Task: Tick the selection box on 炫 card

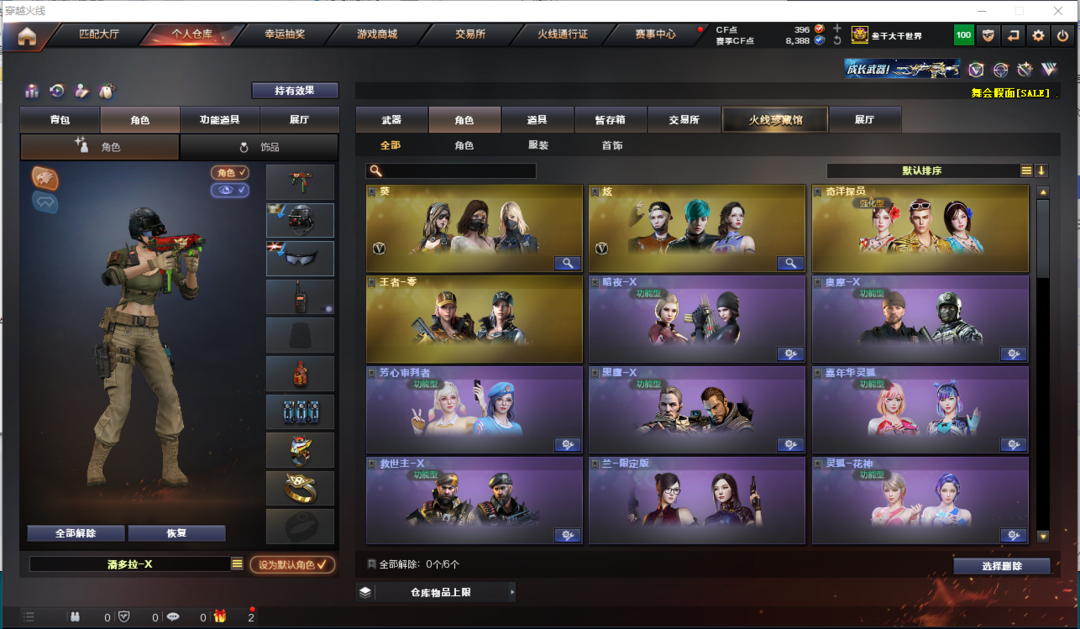Action: click(595, 192)
